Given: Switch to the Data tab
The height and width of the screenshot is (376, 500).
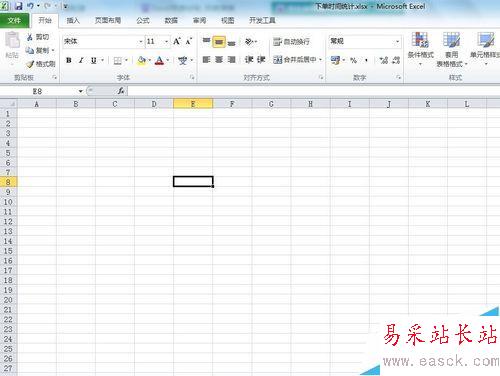Looking at the screenshot, I should click(171, 21).
